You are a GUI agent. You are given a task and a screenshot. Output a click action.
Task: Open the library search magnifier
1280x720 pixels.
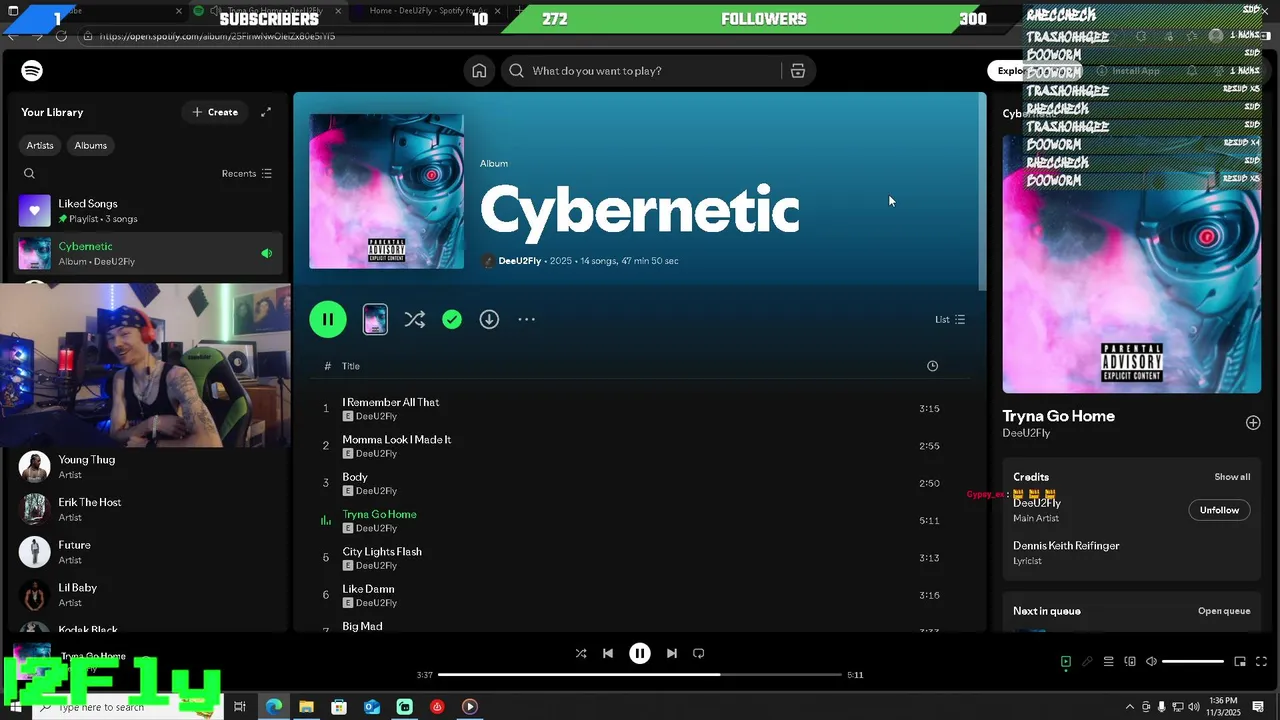29,173
